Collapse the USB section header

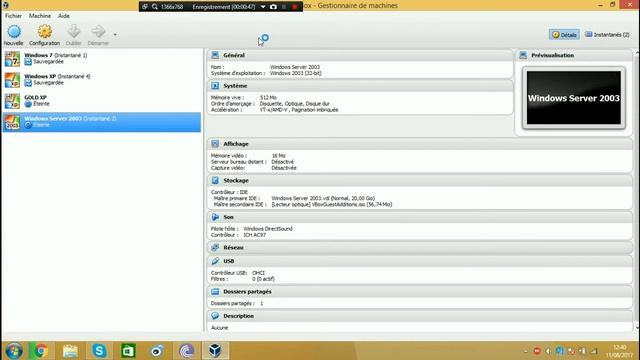pyautogui.click(x=420, y=261)
